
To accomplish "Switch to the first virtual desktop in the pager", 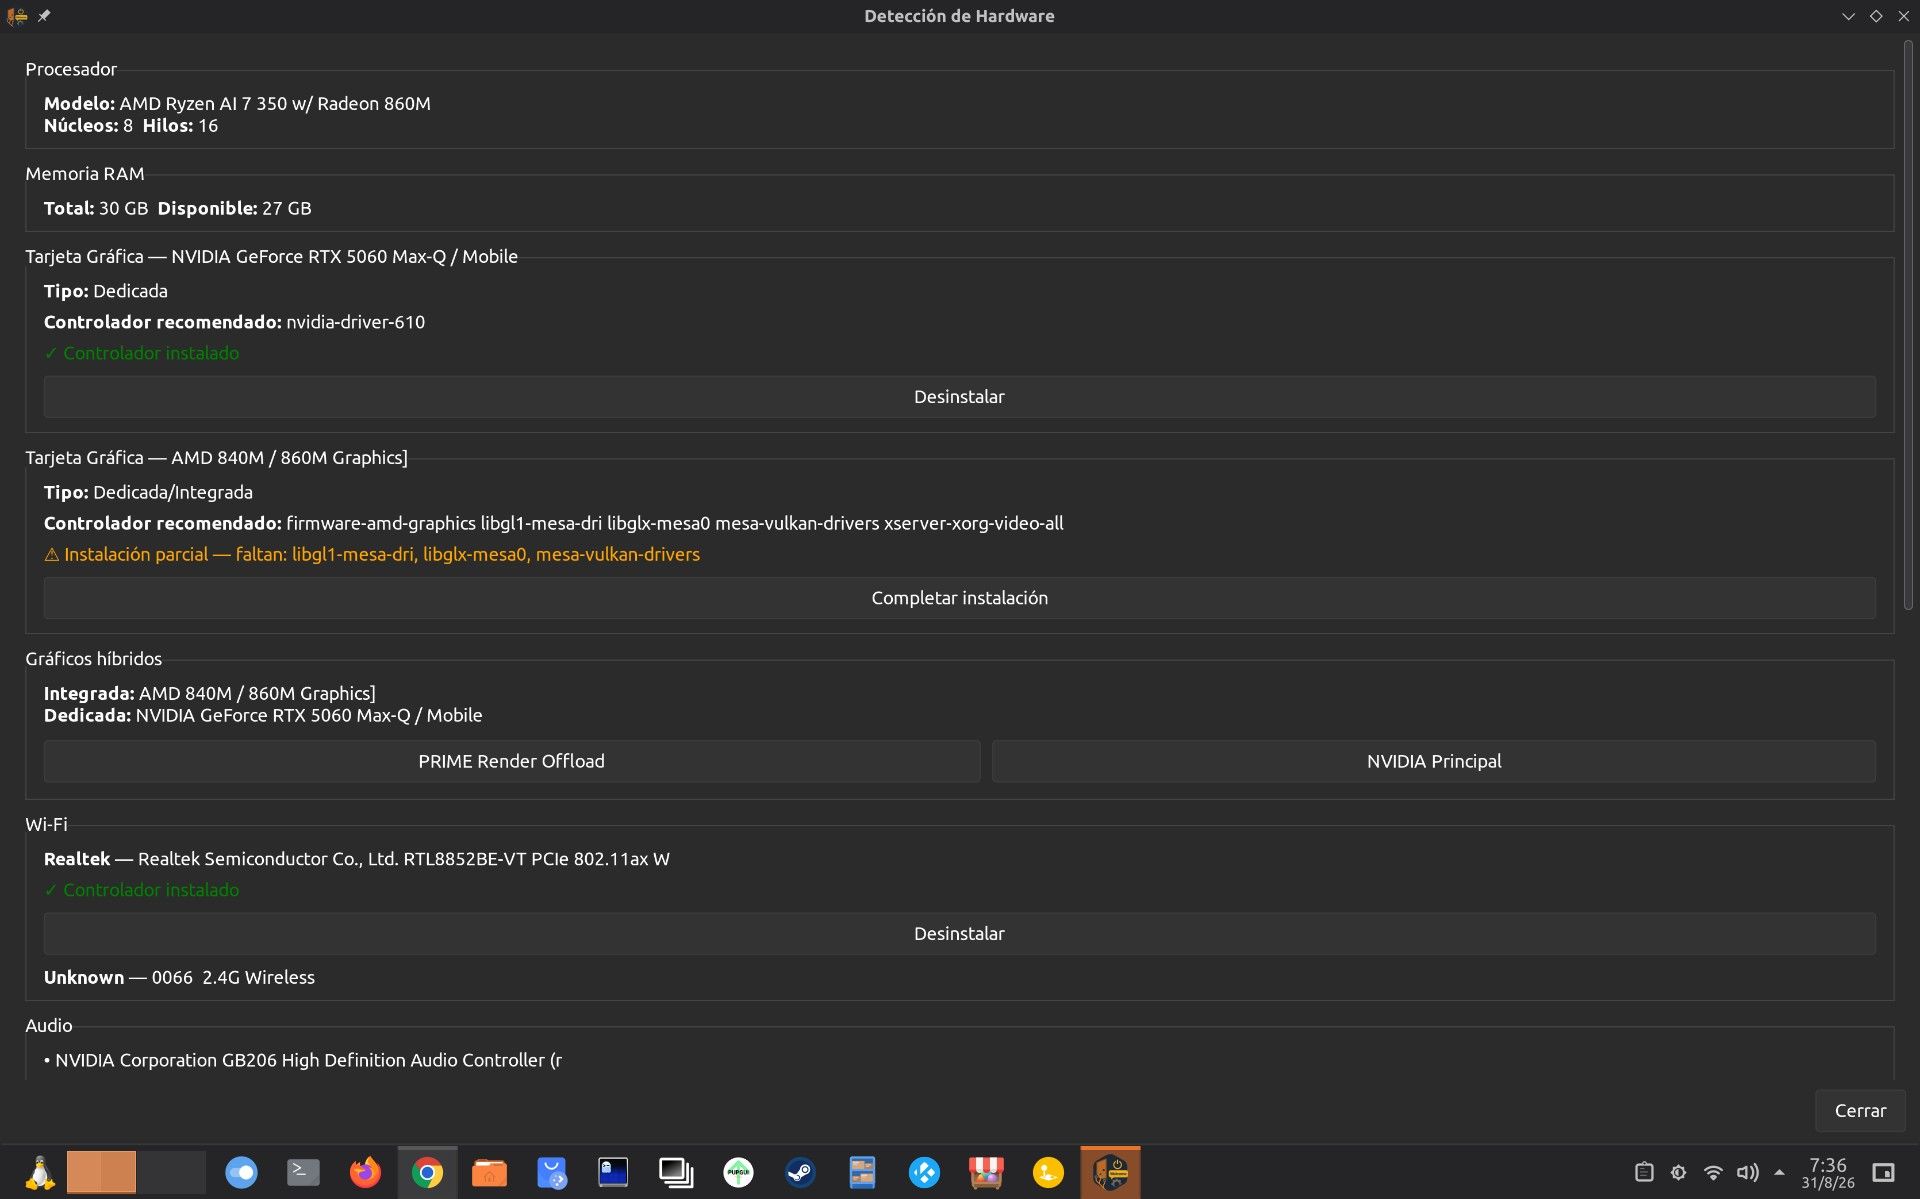I will [x=101, y=1172].
